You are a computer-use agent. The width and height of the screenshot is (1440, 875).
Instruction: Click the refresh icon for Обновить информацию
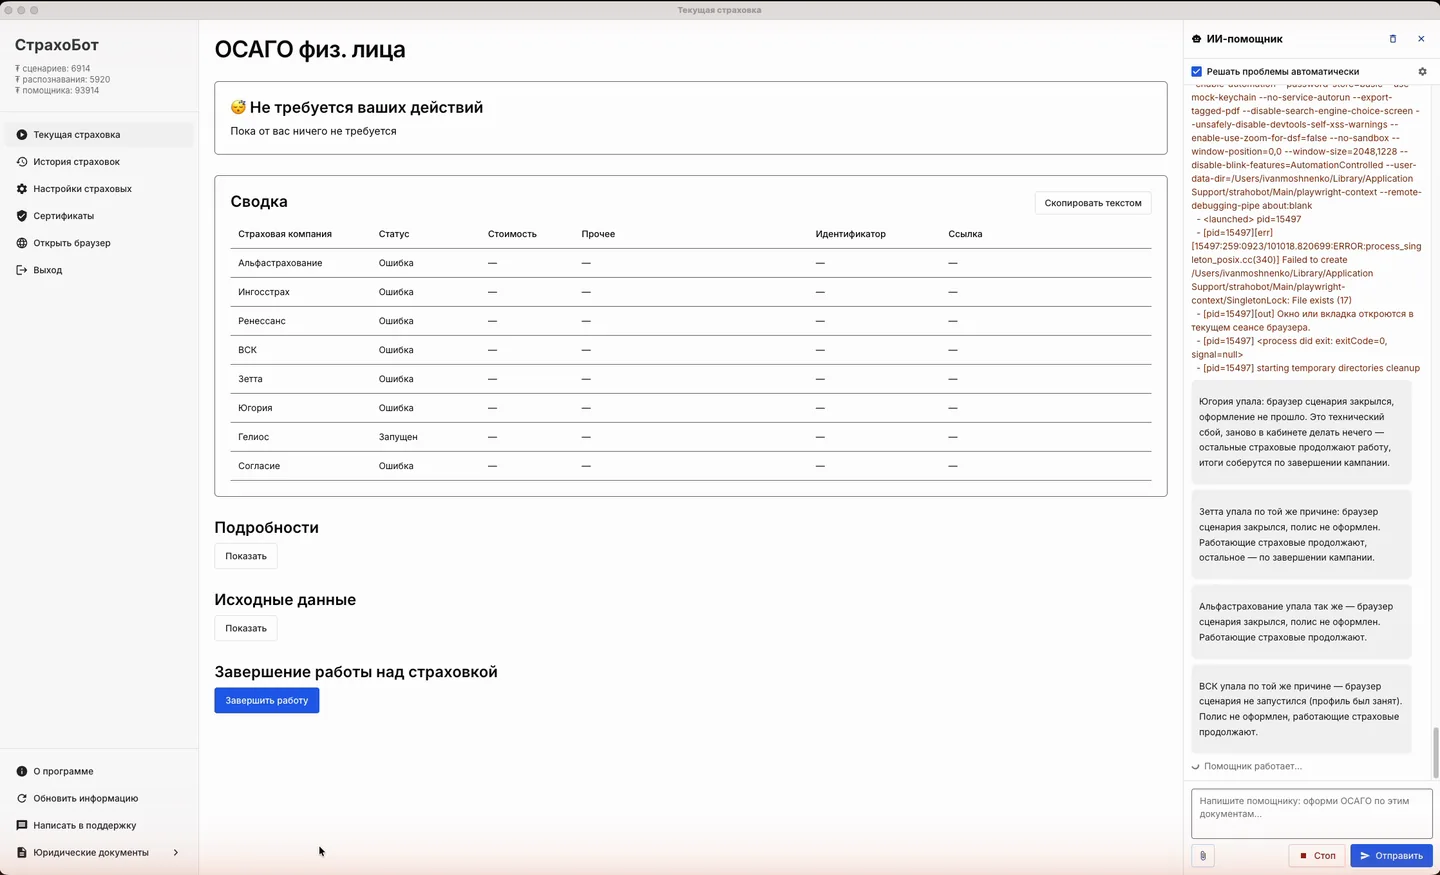(22, 799)
